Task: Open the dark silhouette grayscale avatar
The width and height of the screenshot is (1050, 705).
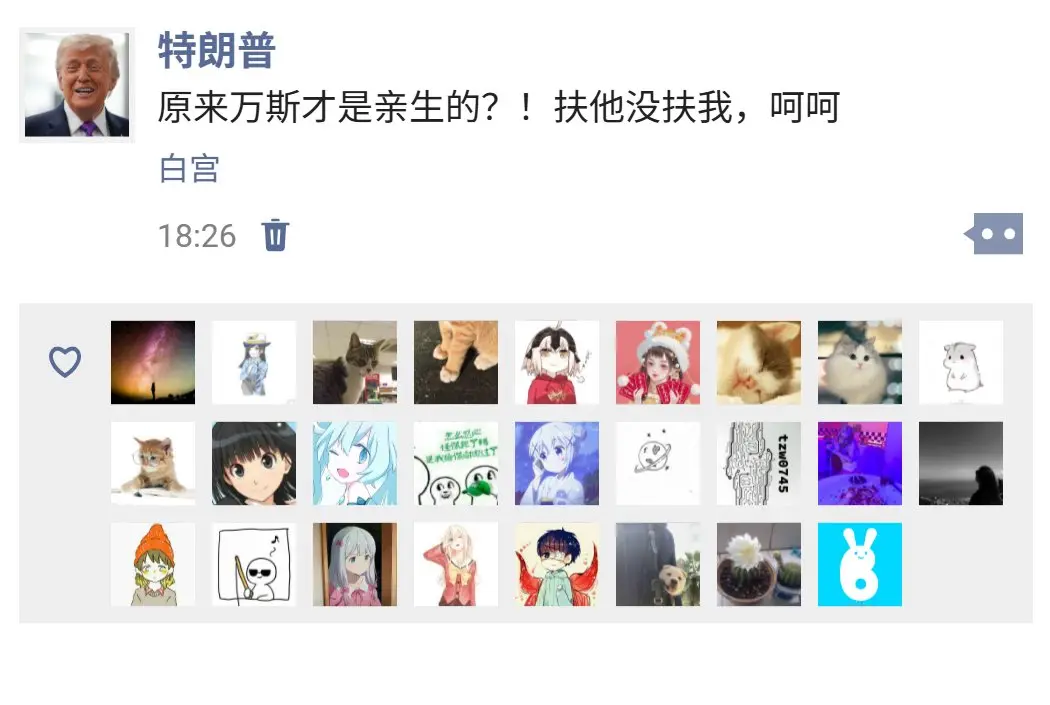Action: click(x=961, y=463)
